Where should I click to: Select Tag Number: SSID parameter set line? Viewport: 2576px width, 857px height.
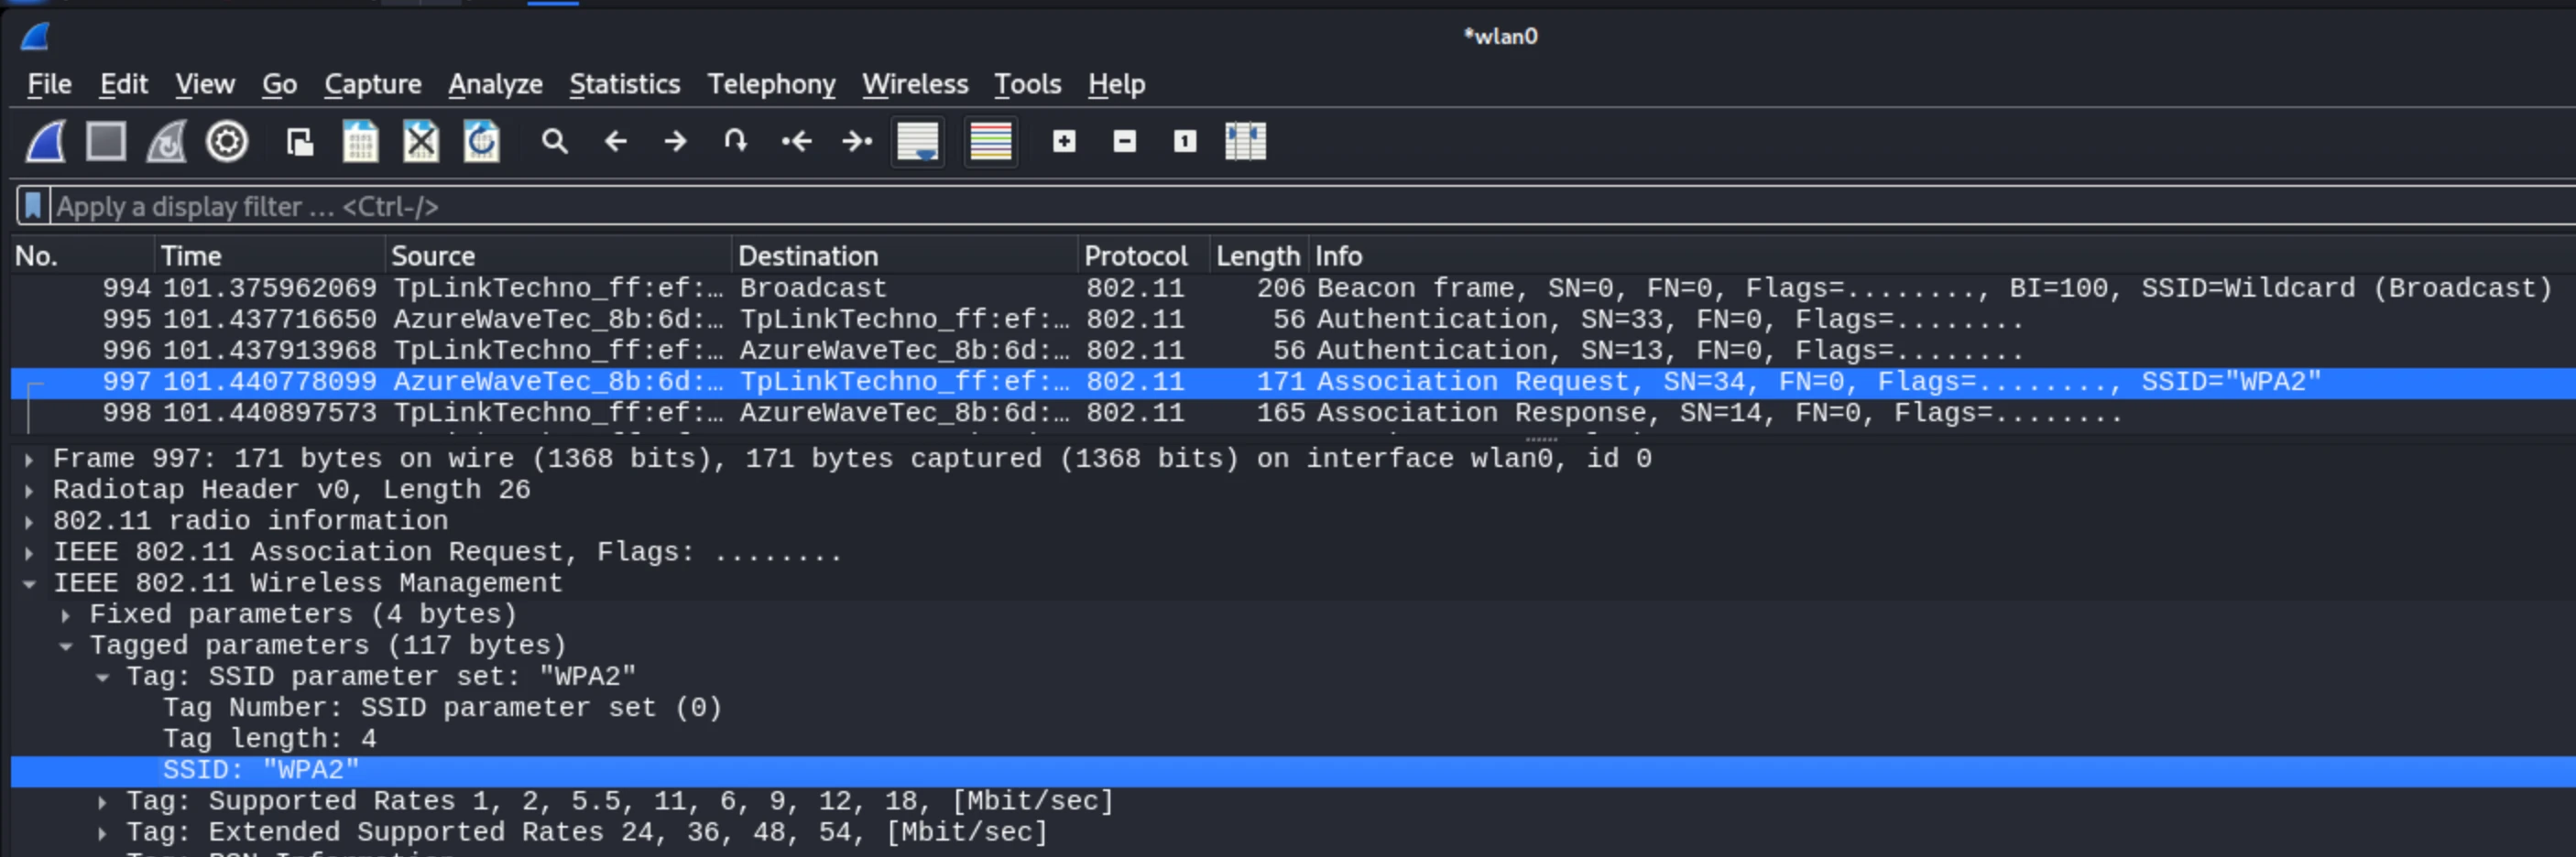pos(442,708)
